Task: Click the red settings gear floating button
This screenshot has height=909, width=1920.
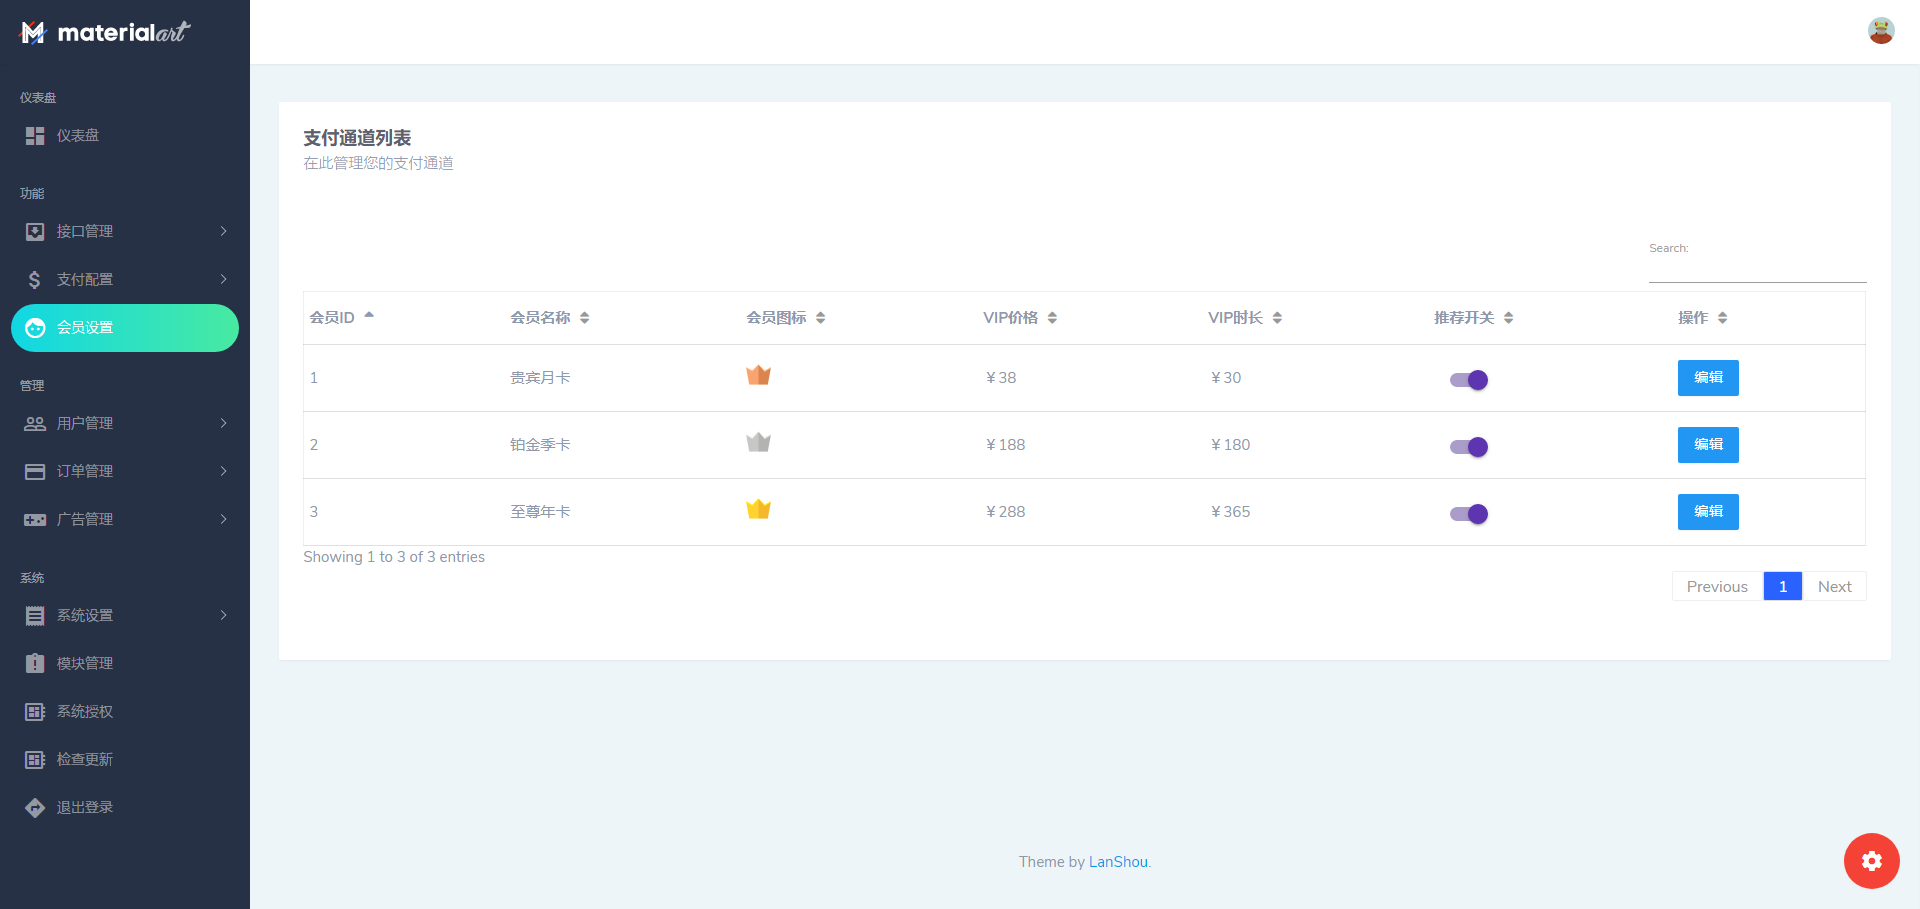Action: 1871,860
